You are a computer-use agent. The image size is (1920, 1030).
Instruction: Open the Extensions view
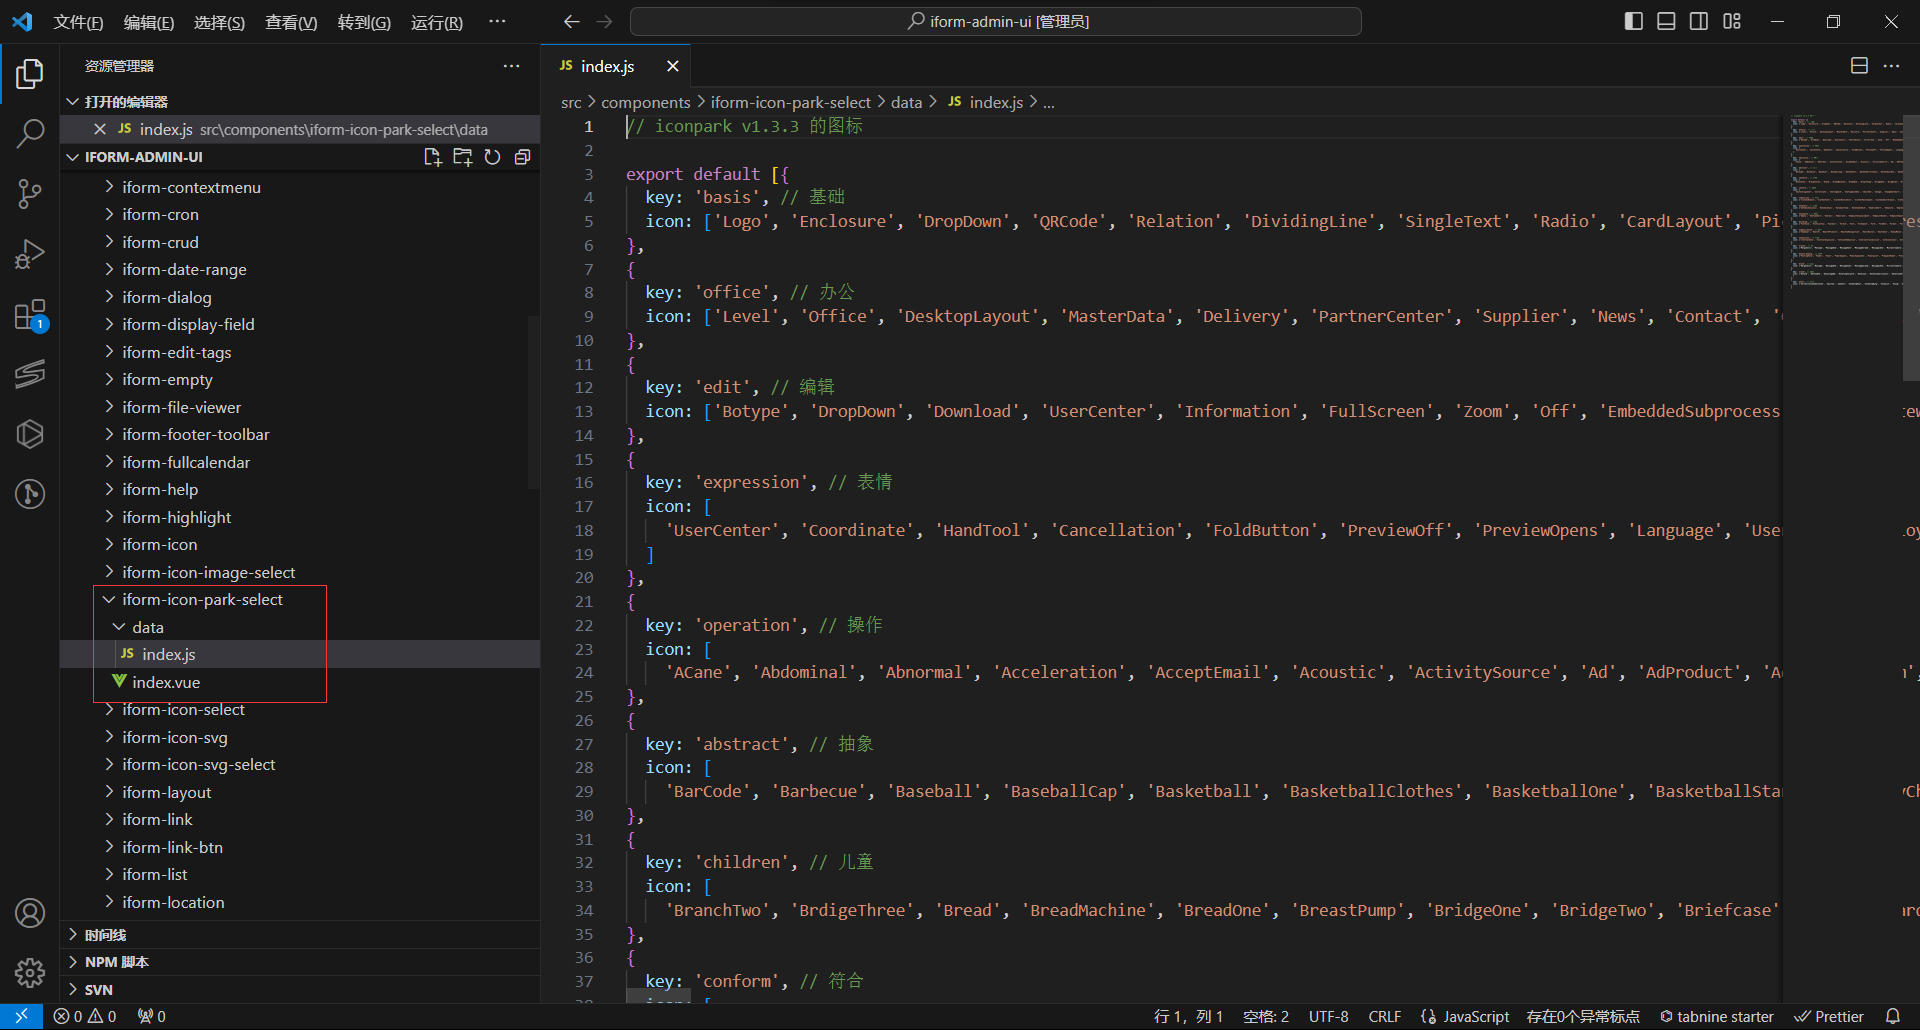point(30,315)
